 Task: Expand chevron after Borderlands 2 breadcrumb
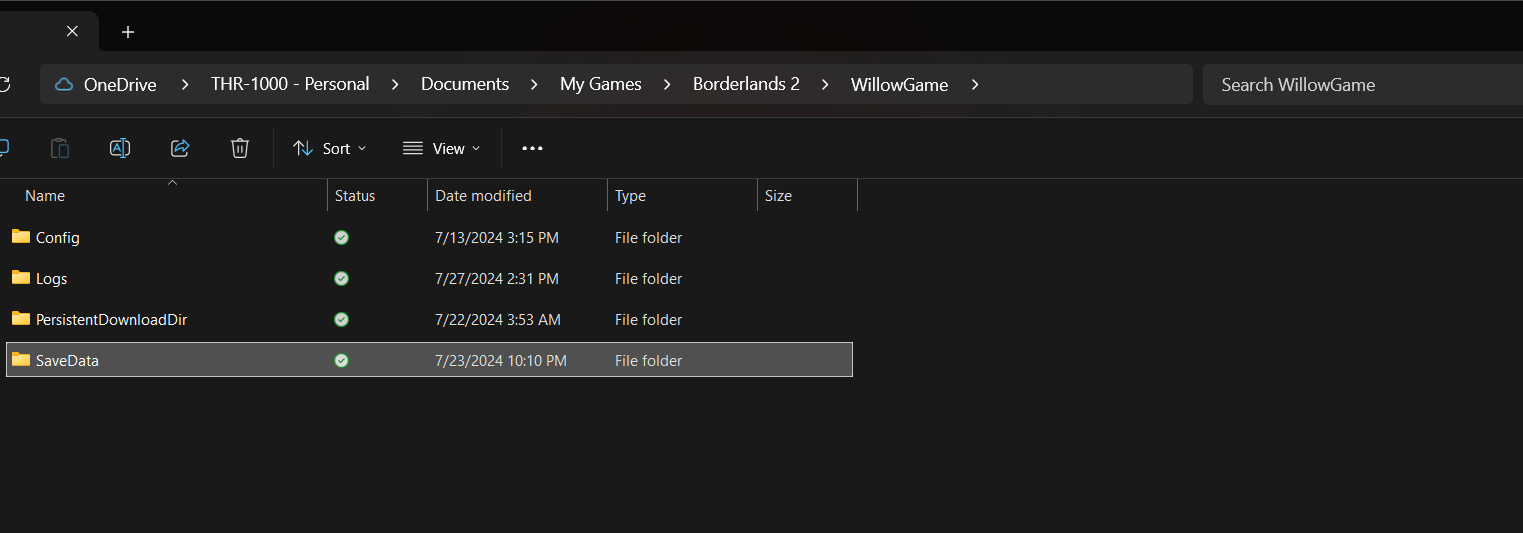[x=825, y=85]
